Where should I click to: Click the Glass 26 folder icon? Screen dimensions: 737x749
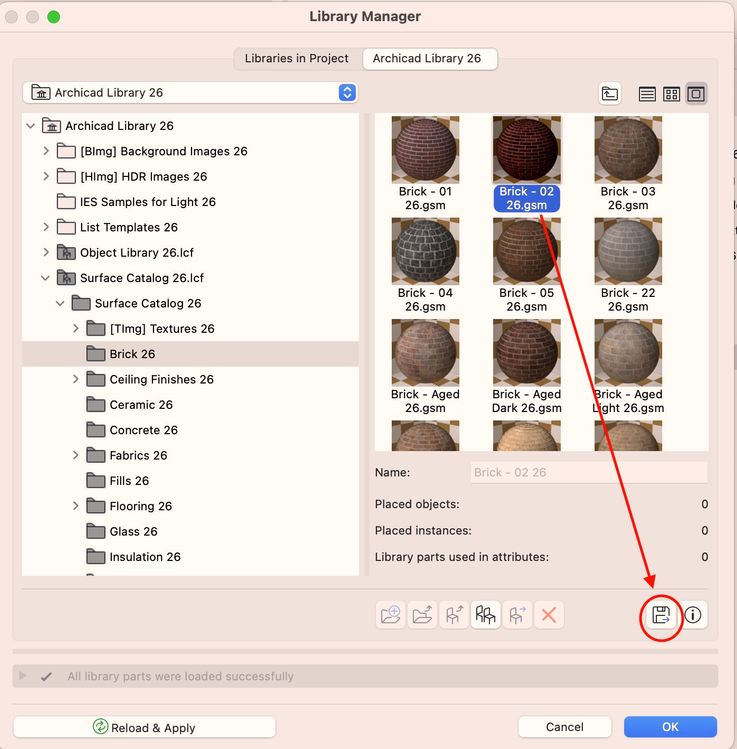(96, 531)
